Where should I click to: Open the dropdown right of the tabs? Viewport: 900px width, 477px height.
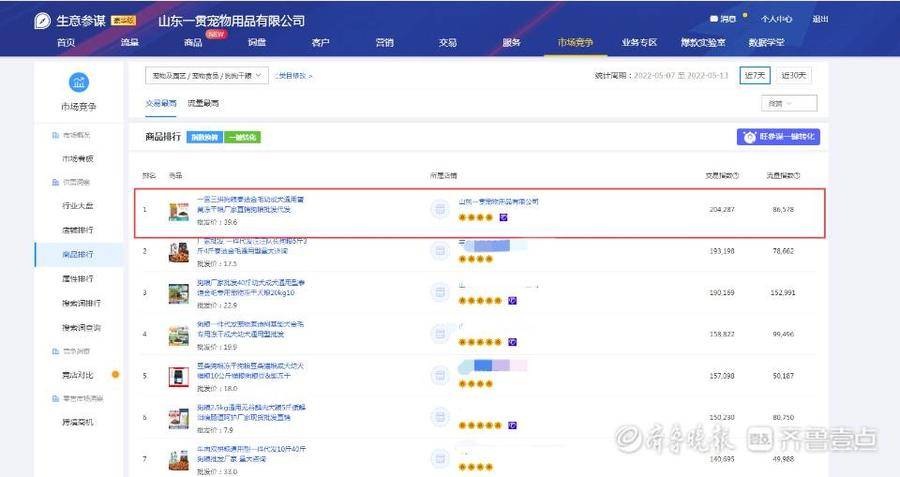pyautogui.click(x=789, y=104)
